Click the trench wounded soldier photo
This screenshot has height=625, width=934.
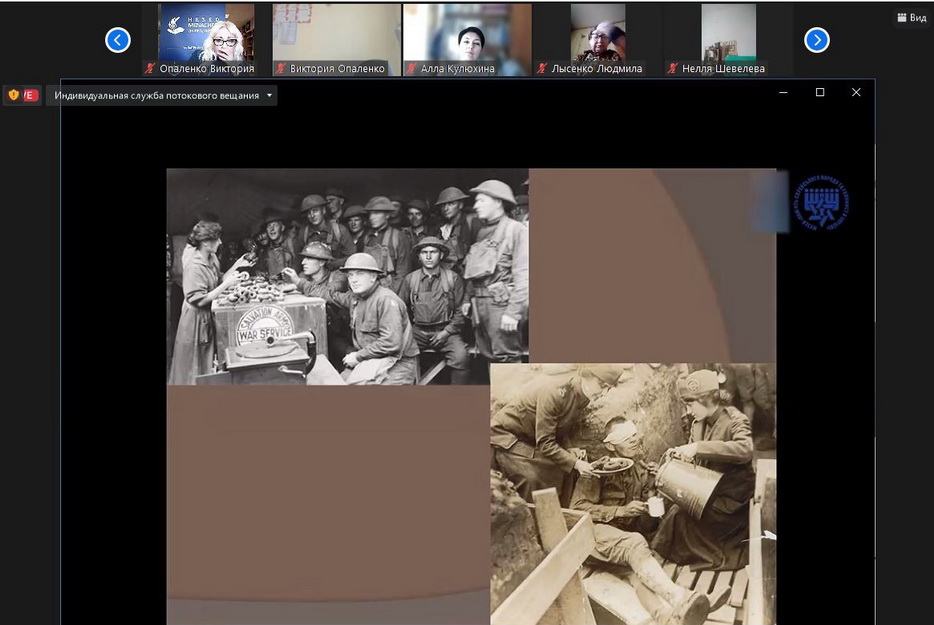[x=633, y=494]
